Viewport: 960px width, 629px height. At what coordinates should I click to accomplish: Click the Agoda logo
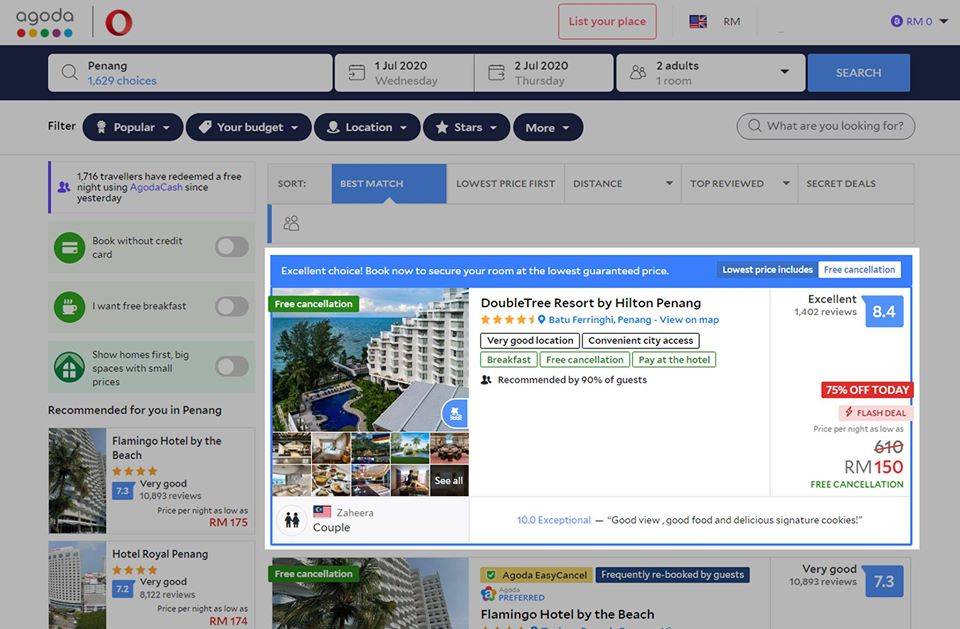pos(44,22)
